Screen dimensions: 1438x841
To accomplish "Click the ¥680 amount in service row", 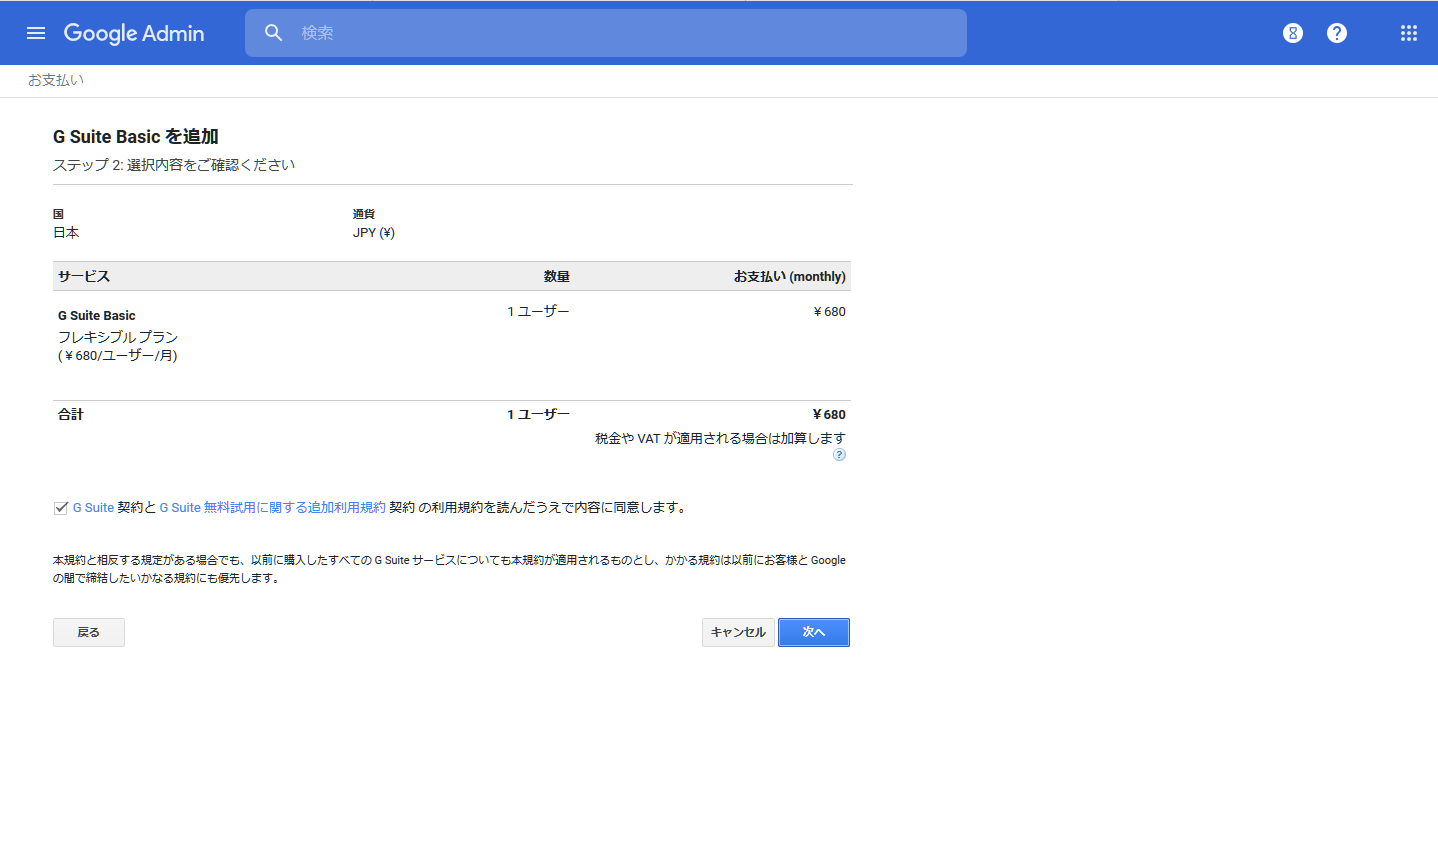I will (x=829, y=312).
